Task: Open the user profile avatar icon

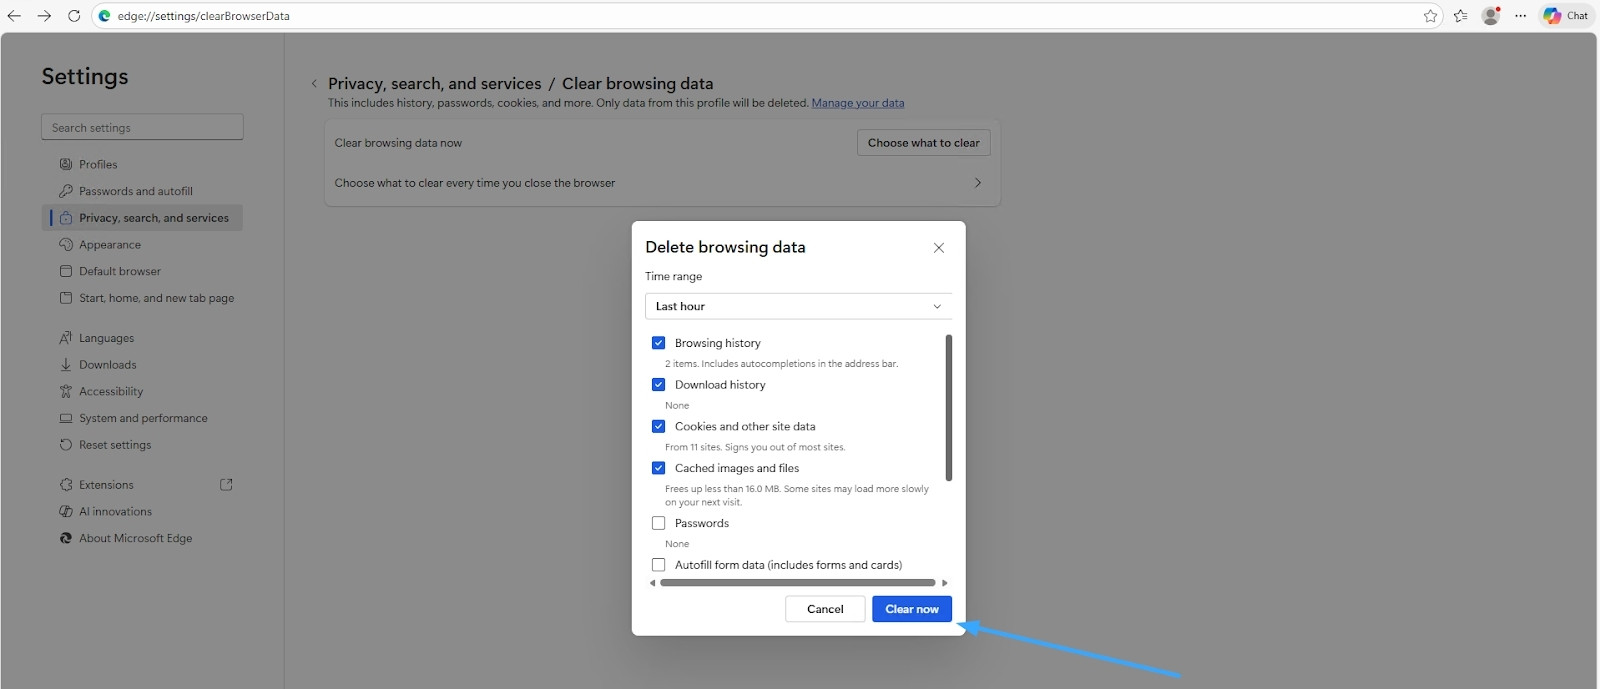Action: coord(1491,16)
